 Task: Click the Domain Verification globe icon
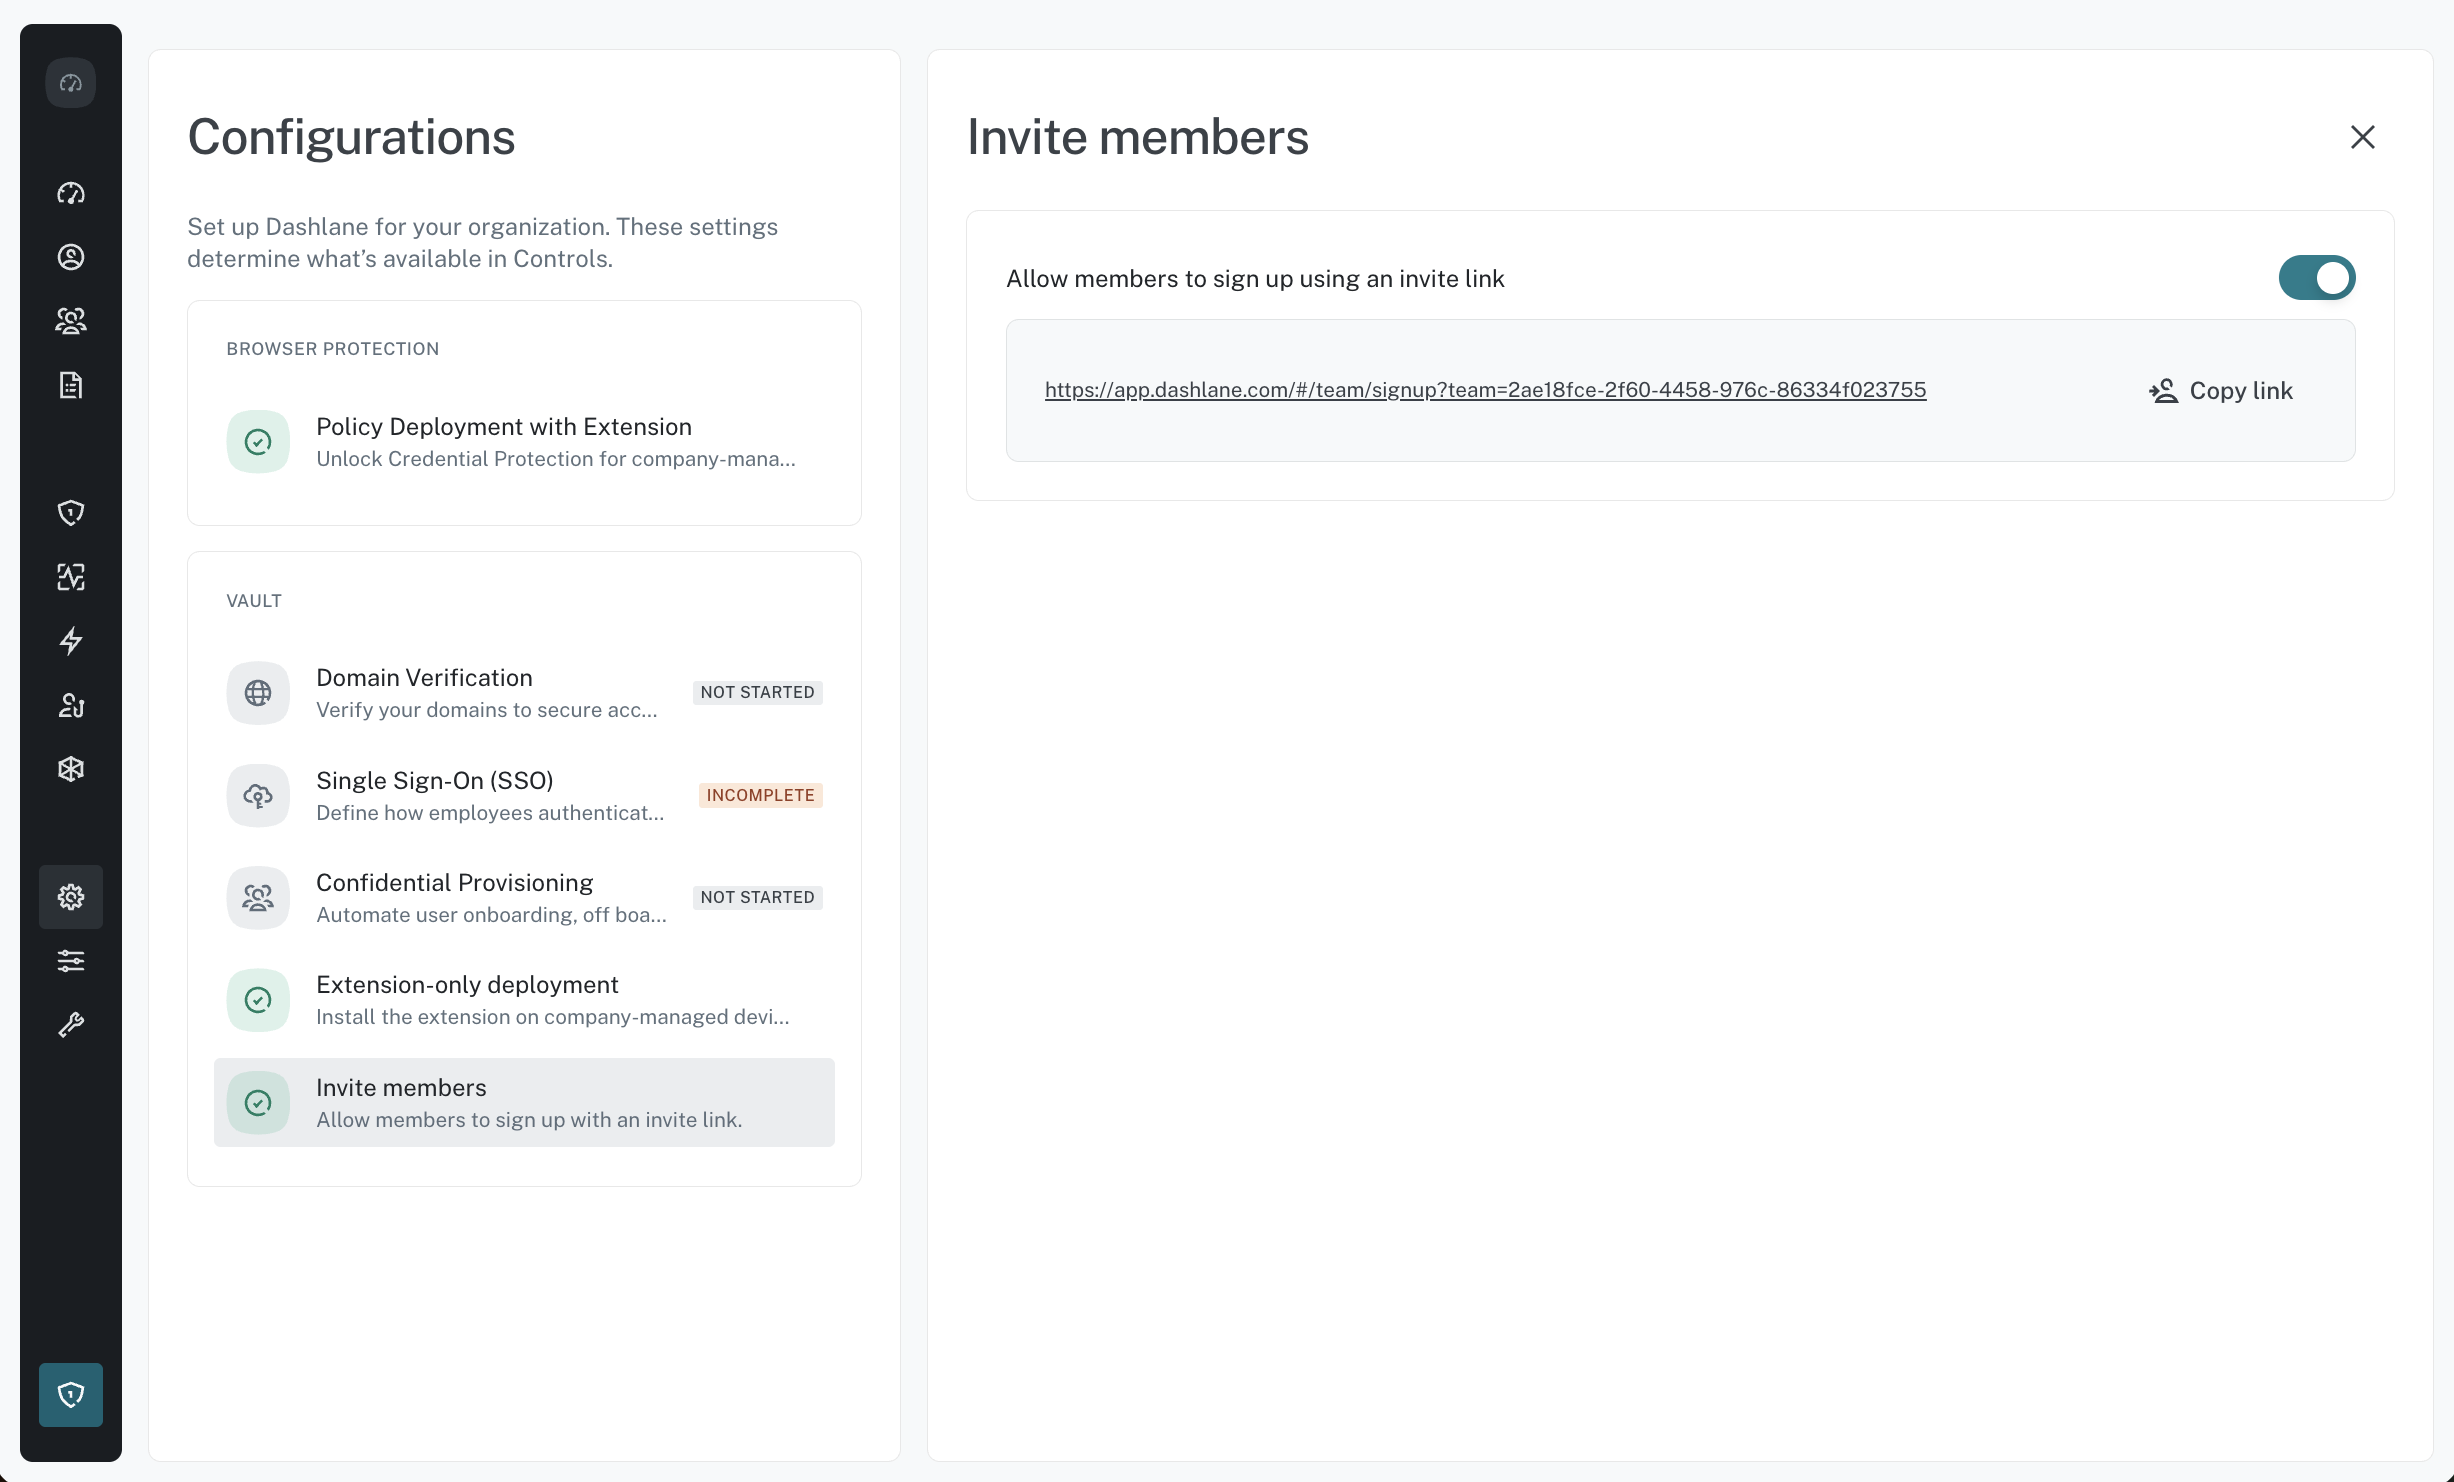[x=258, y=693]
